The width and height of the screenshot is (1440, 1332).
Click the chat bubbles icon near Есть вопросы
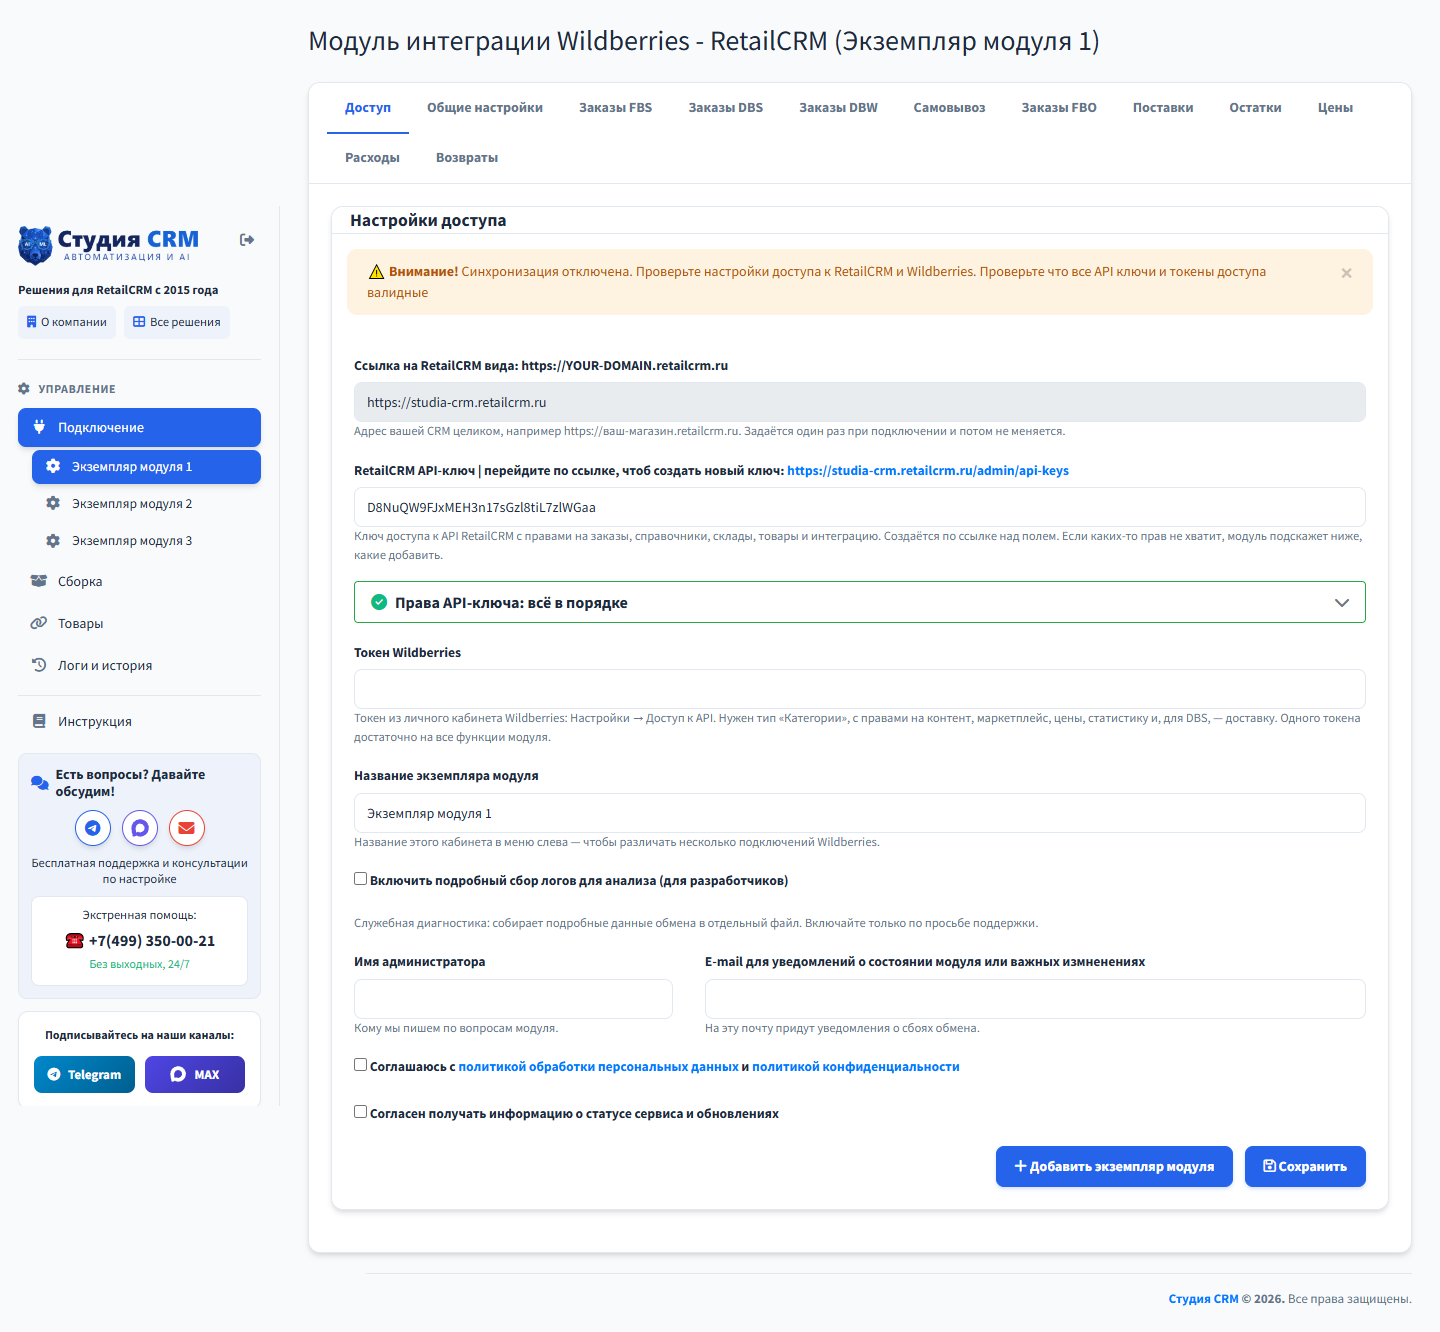[x=40, y=783]
